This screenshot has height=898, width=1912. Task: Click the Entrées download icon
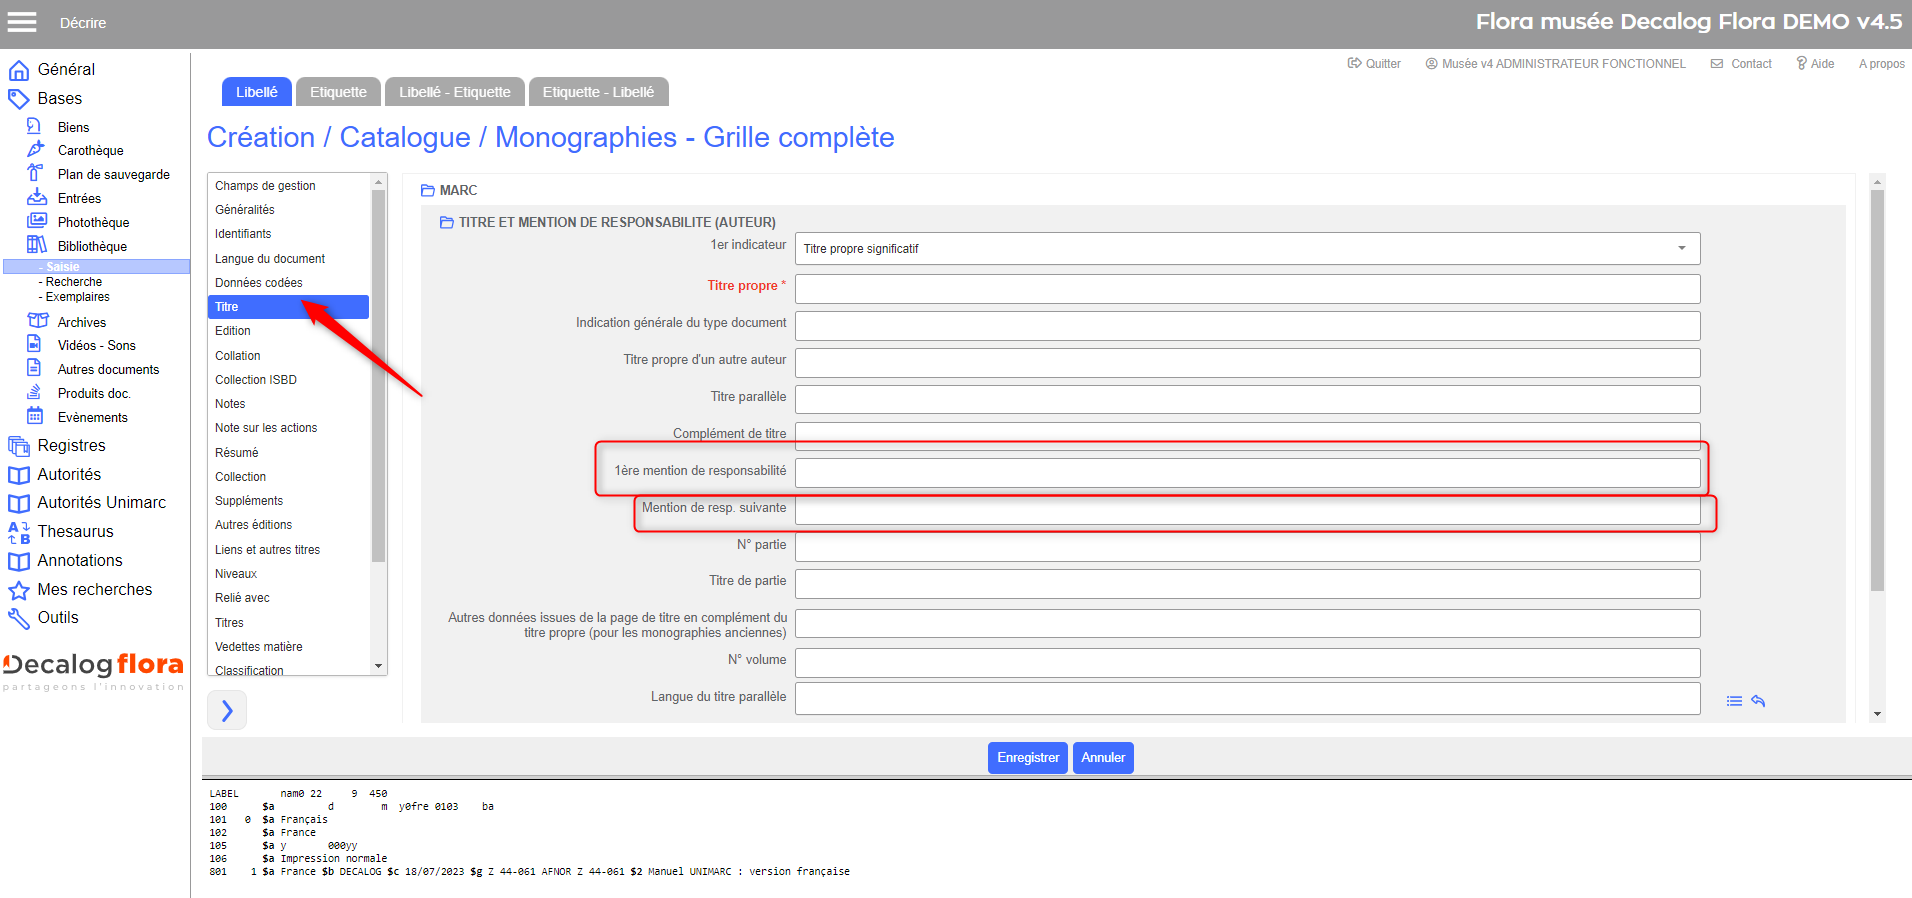(36, 197)
